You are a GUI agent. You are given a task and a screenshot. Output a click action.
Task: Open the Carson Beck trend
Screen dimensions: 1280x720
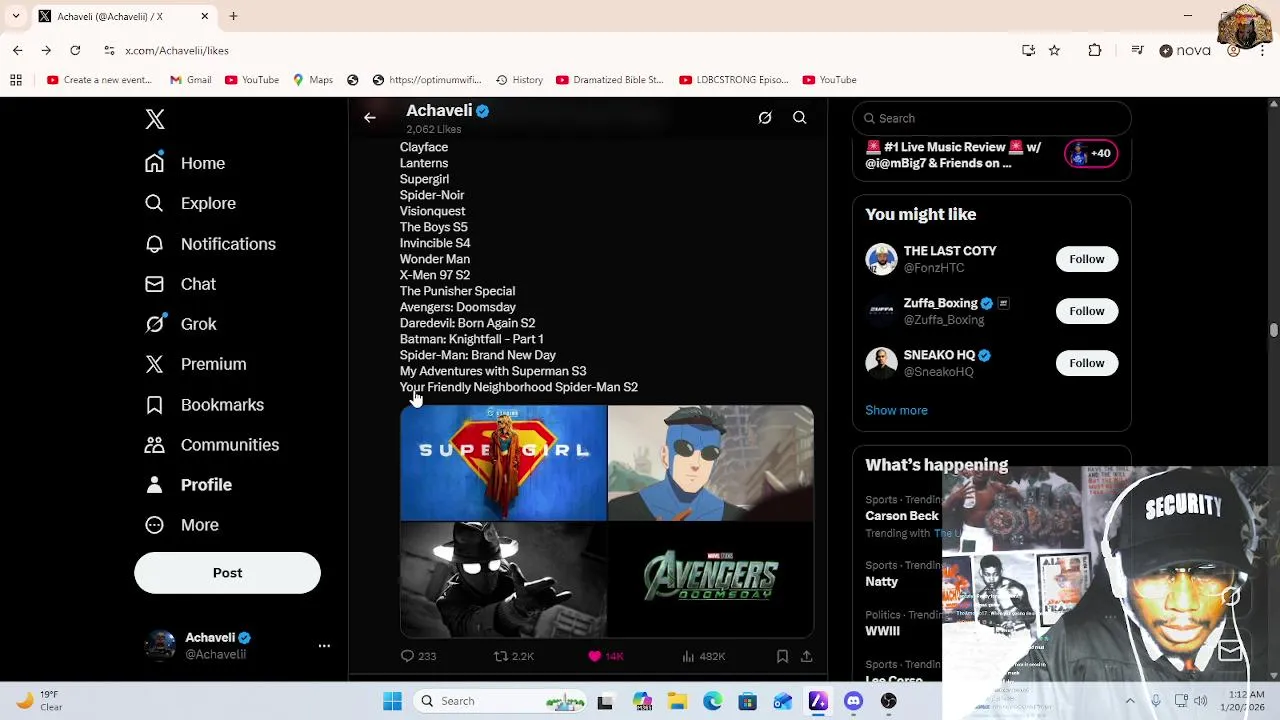click(902, 516)
